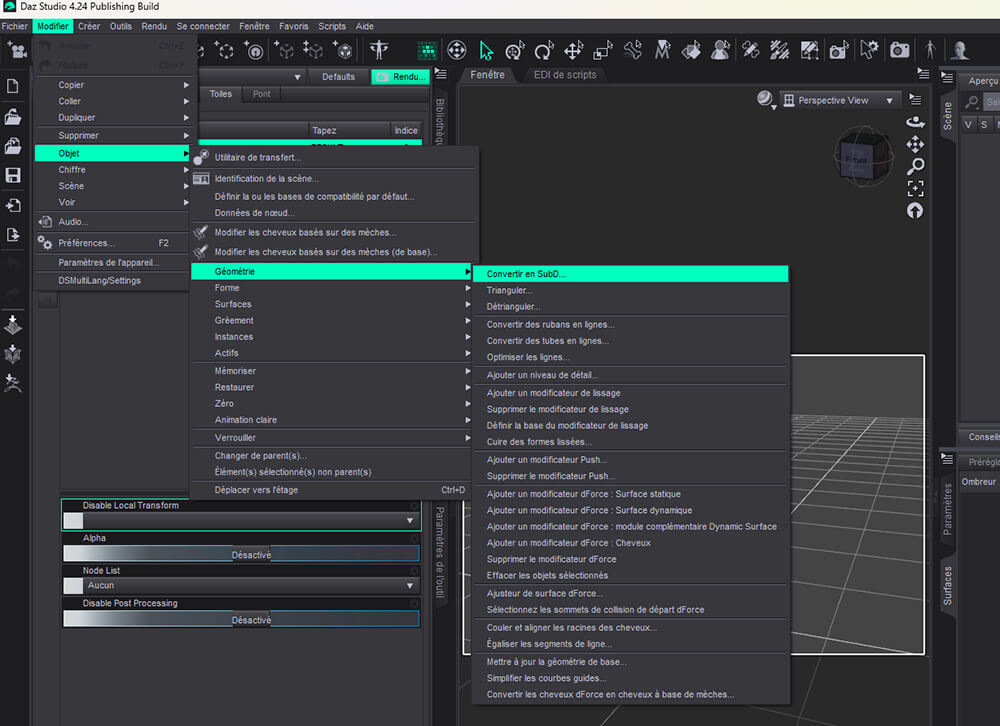Image resolution: width=1000 pixels, height=726 pixels.
Task: Click the Import file icon
Action: [x=13, y=205]
